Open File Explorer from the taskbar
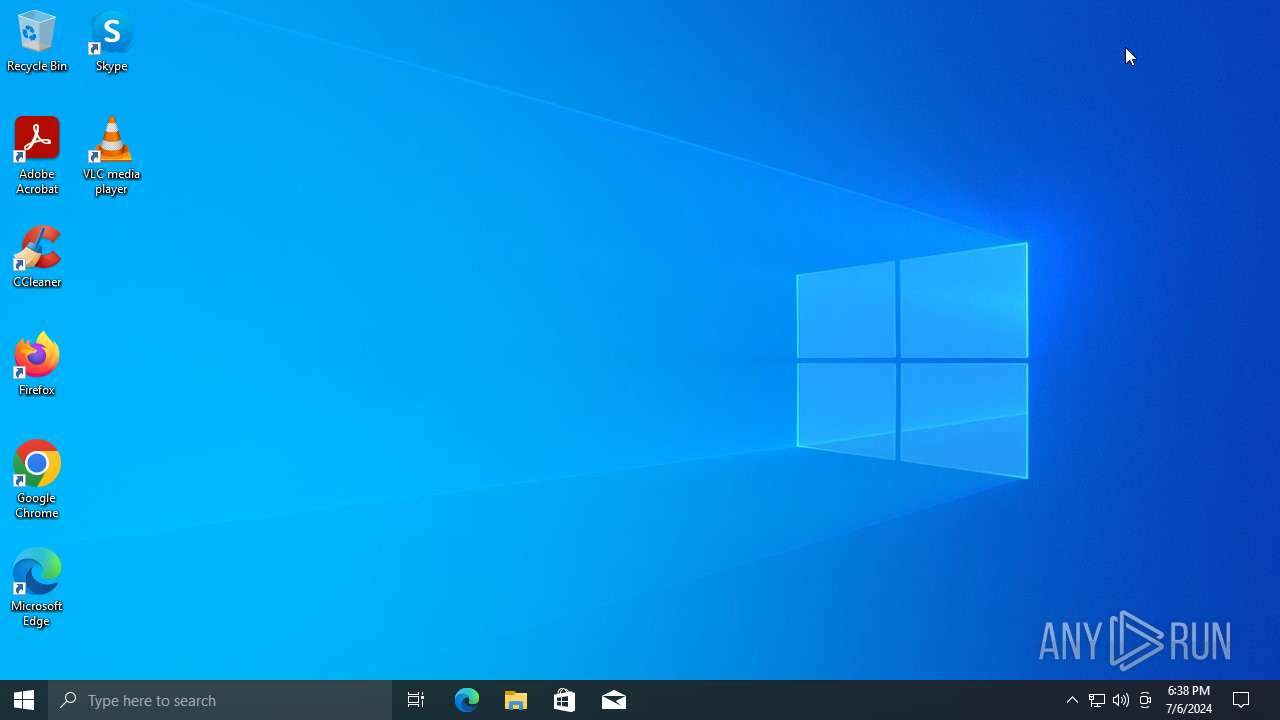The width and height of the screenshot is (1280, 720). tap(516, 700)
